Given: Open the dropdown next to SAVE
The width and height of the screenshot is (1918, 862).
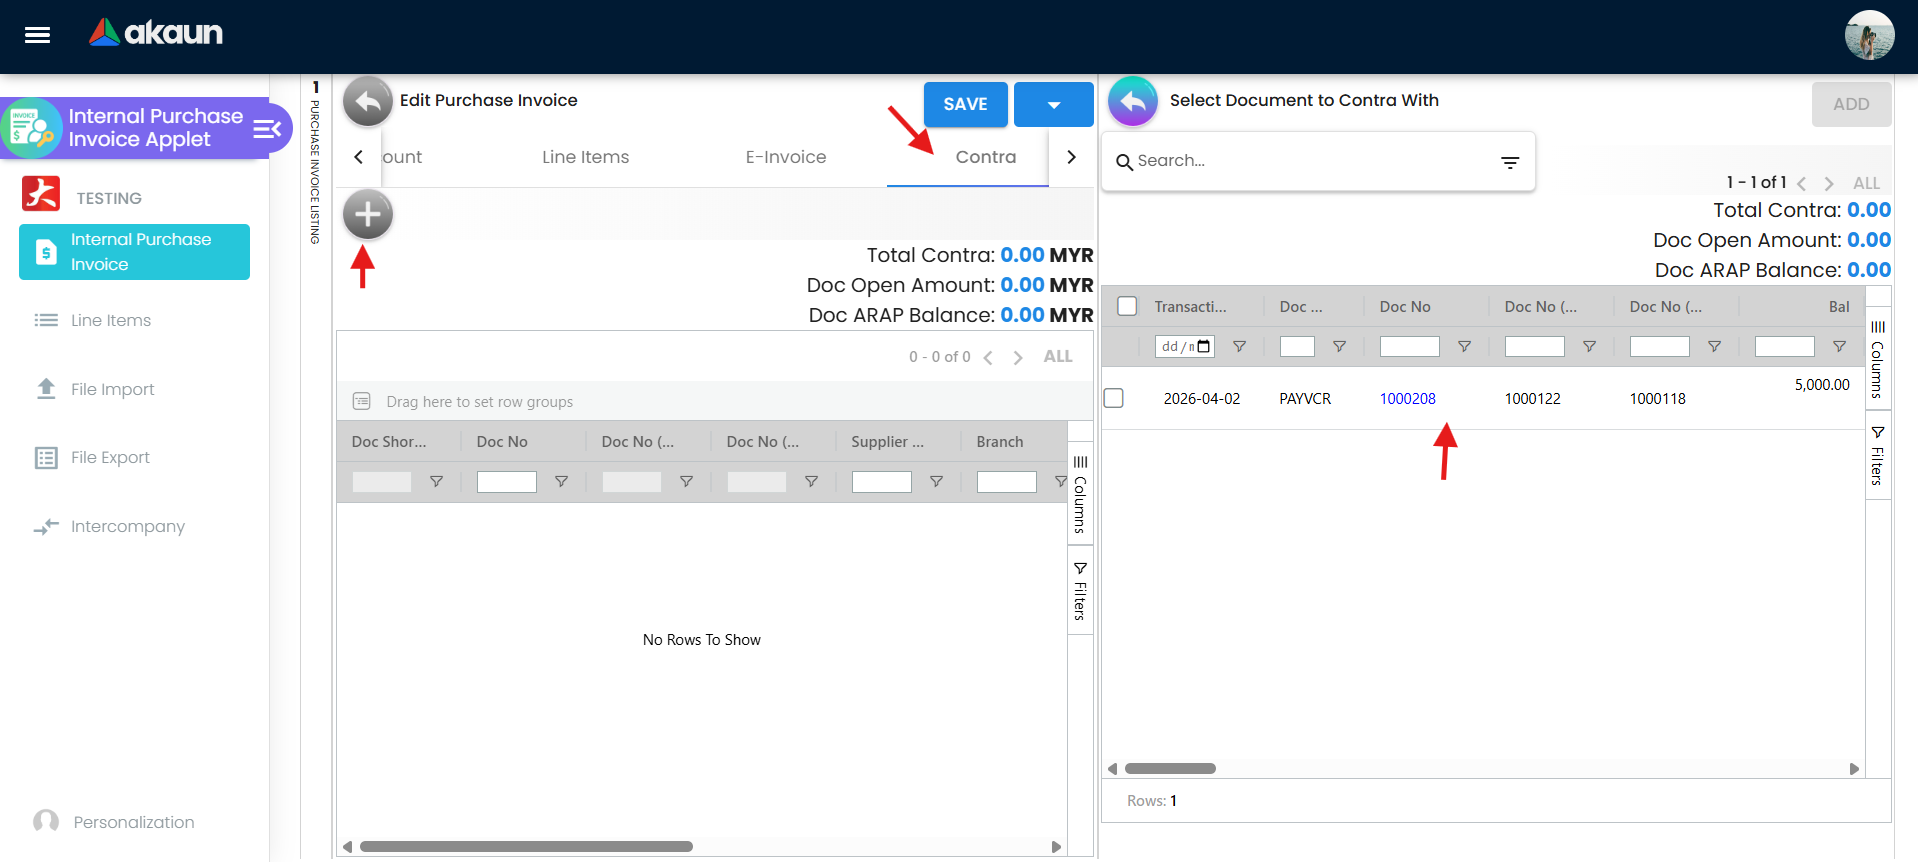Looking at the screenshot, I should pyautogui.click(x=1053, y=104).
